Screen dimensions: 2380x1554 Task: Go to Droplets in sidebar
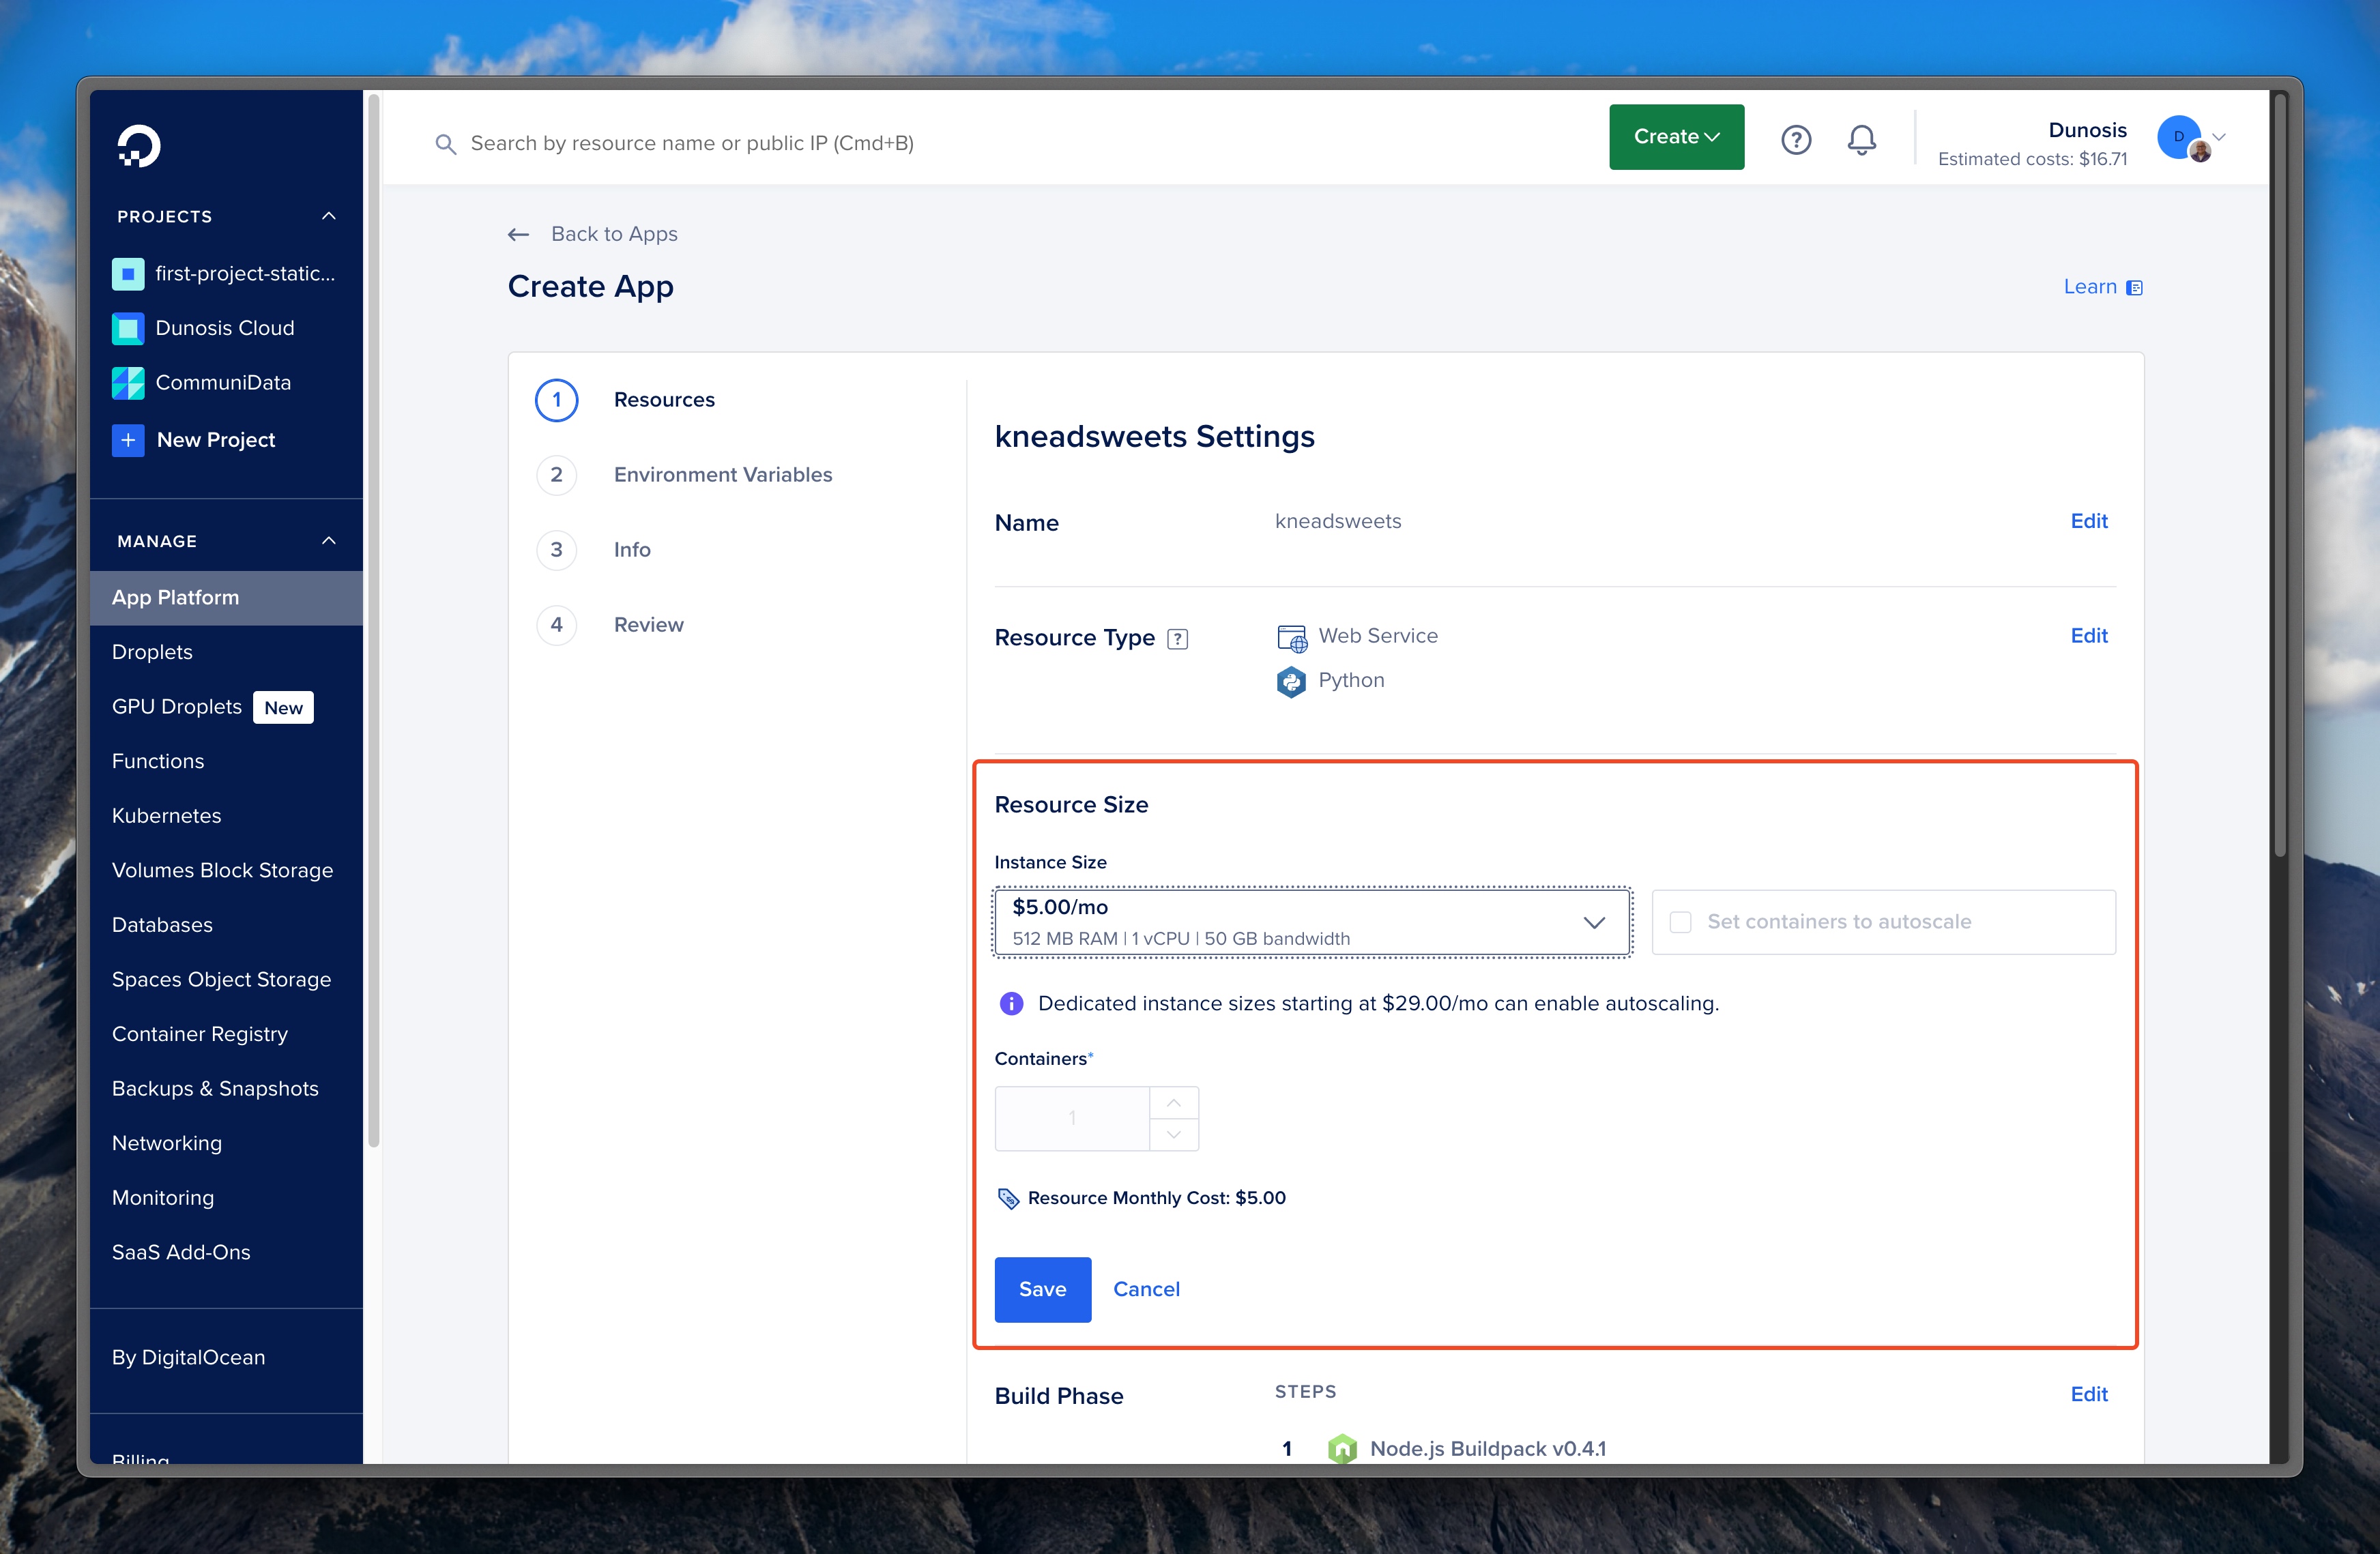pyautogui.click(x=152, y=652)
